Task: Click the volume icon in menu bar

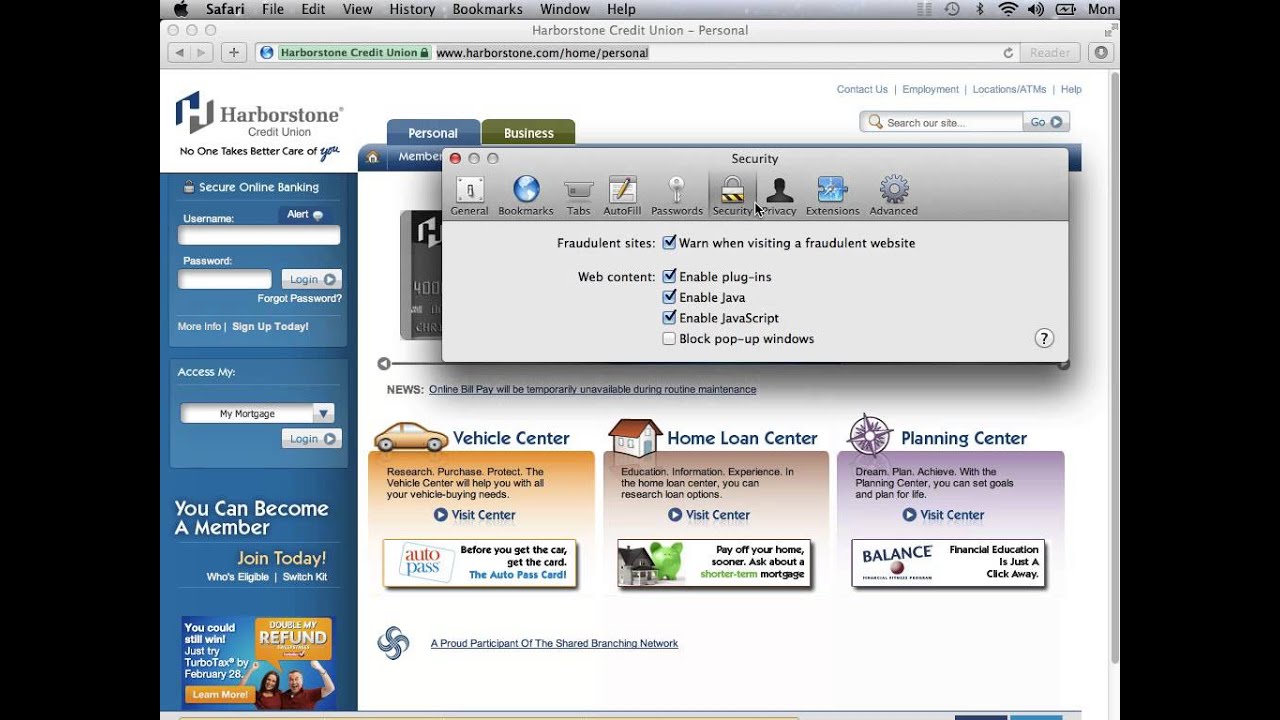Action: 1035,9
